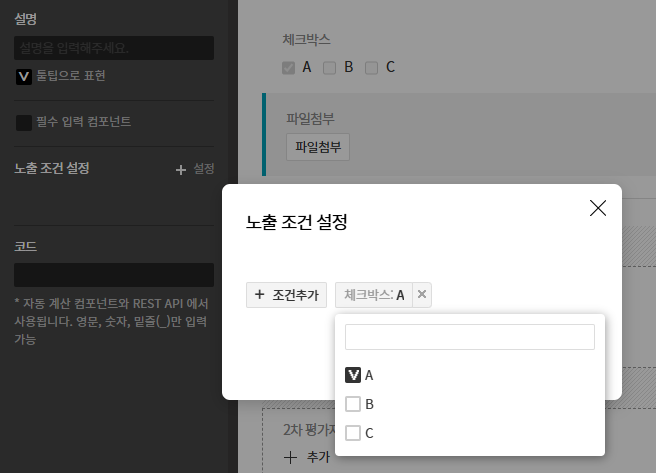Focus the search box in the option dropdown

pos(469,337)
